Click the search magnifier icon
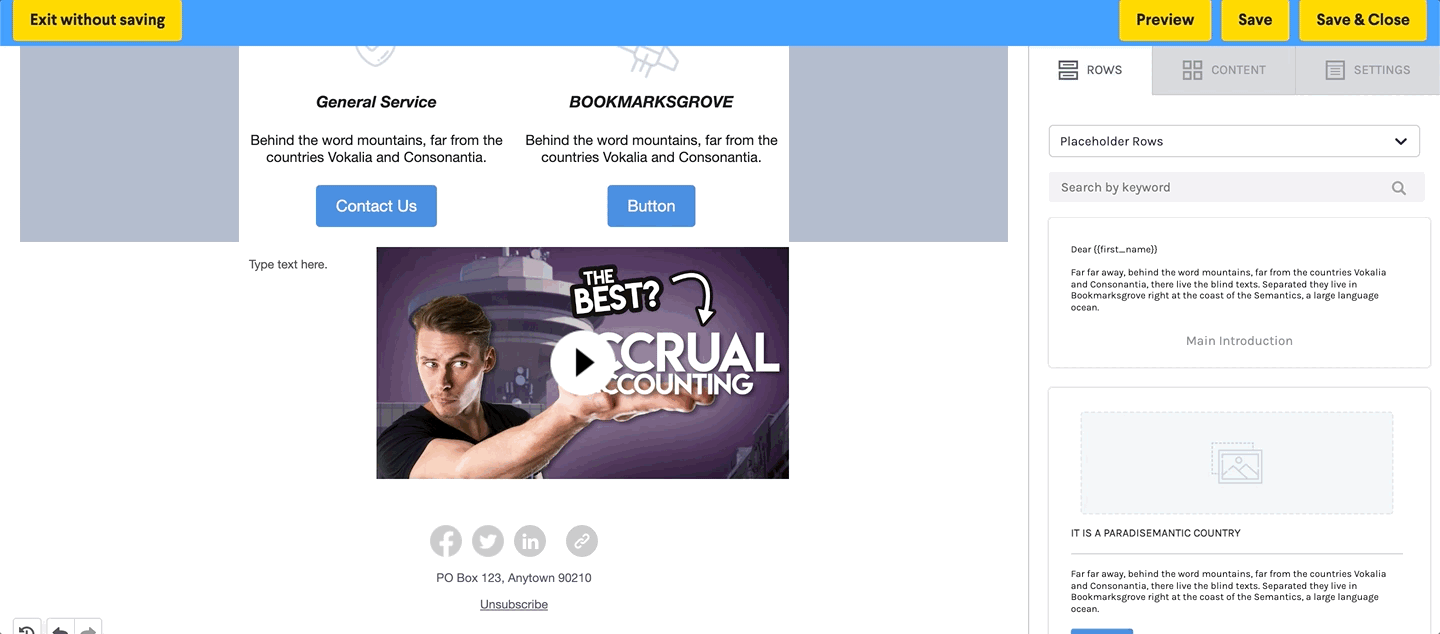Screen dimensions: 1440x634 [1399, 188]
